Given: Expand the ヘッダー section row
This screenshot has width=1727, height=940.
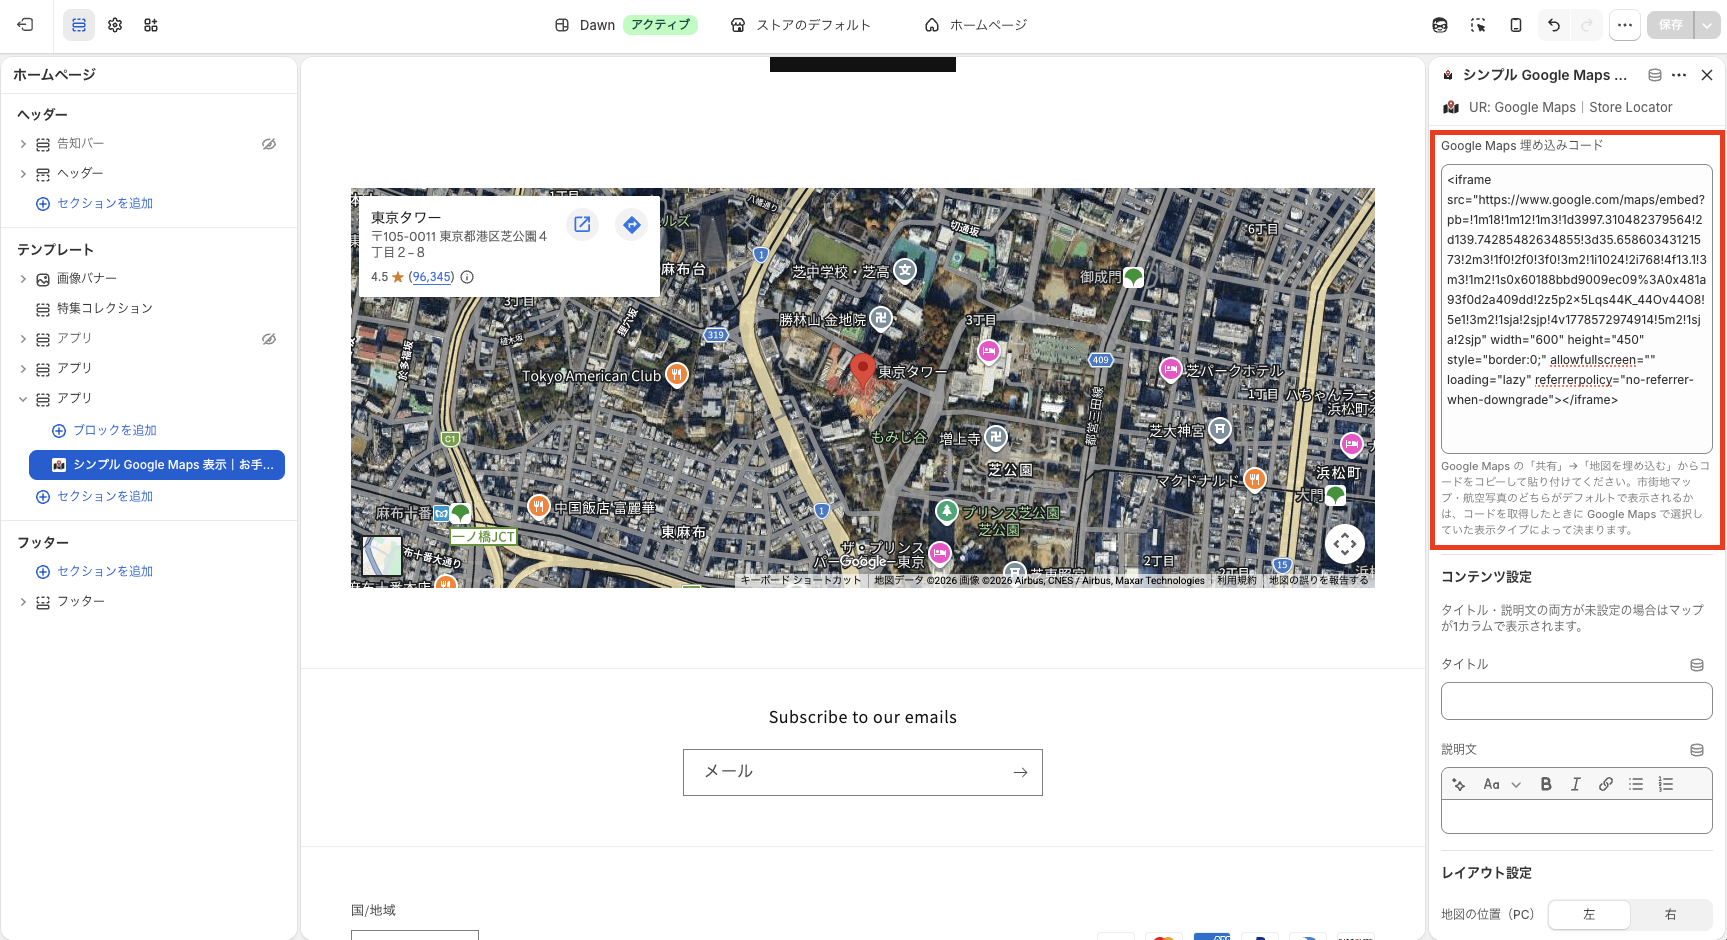Looking at the screenshot, I should click(23, 174).
